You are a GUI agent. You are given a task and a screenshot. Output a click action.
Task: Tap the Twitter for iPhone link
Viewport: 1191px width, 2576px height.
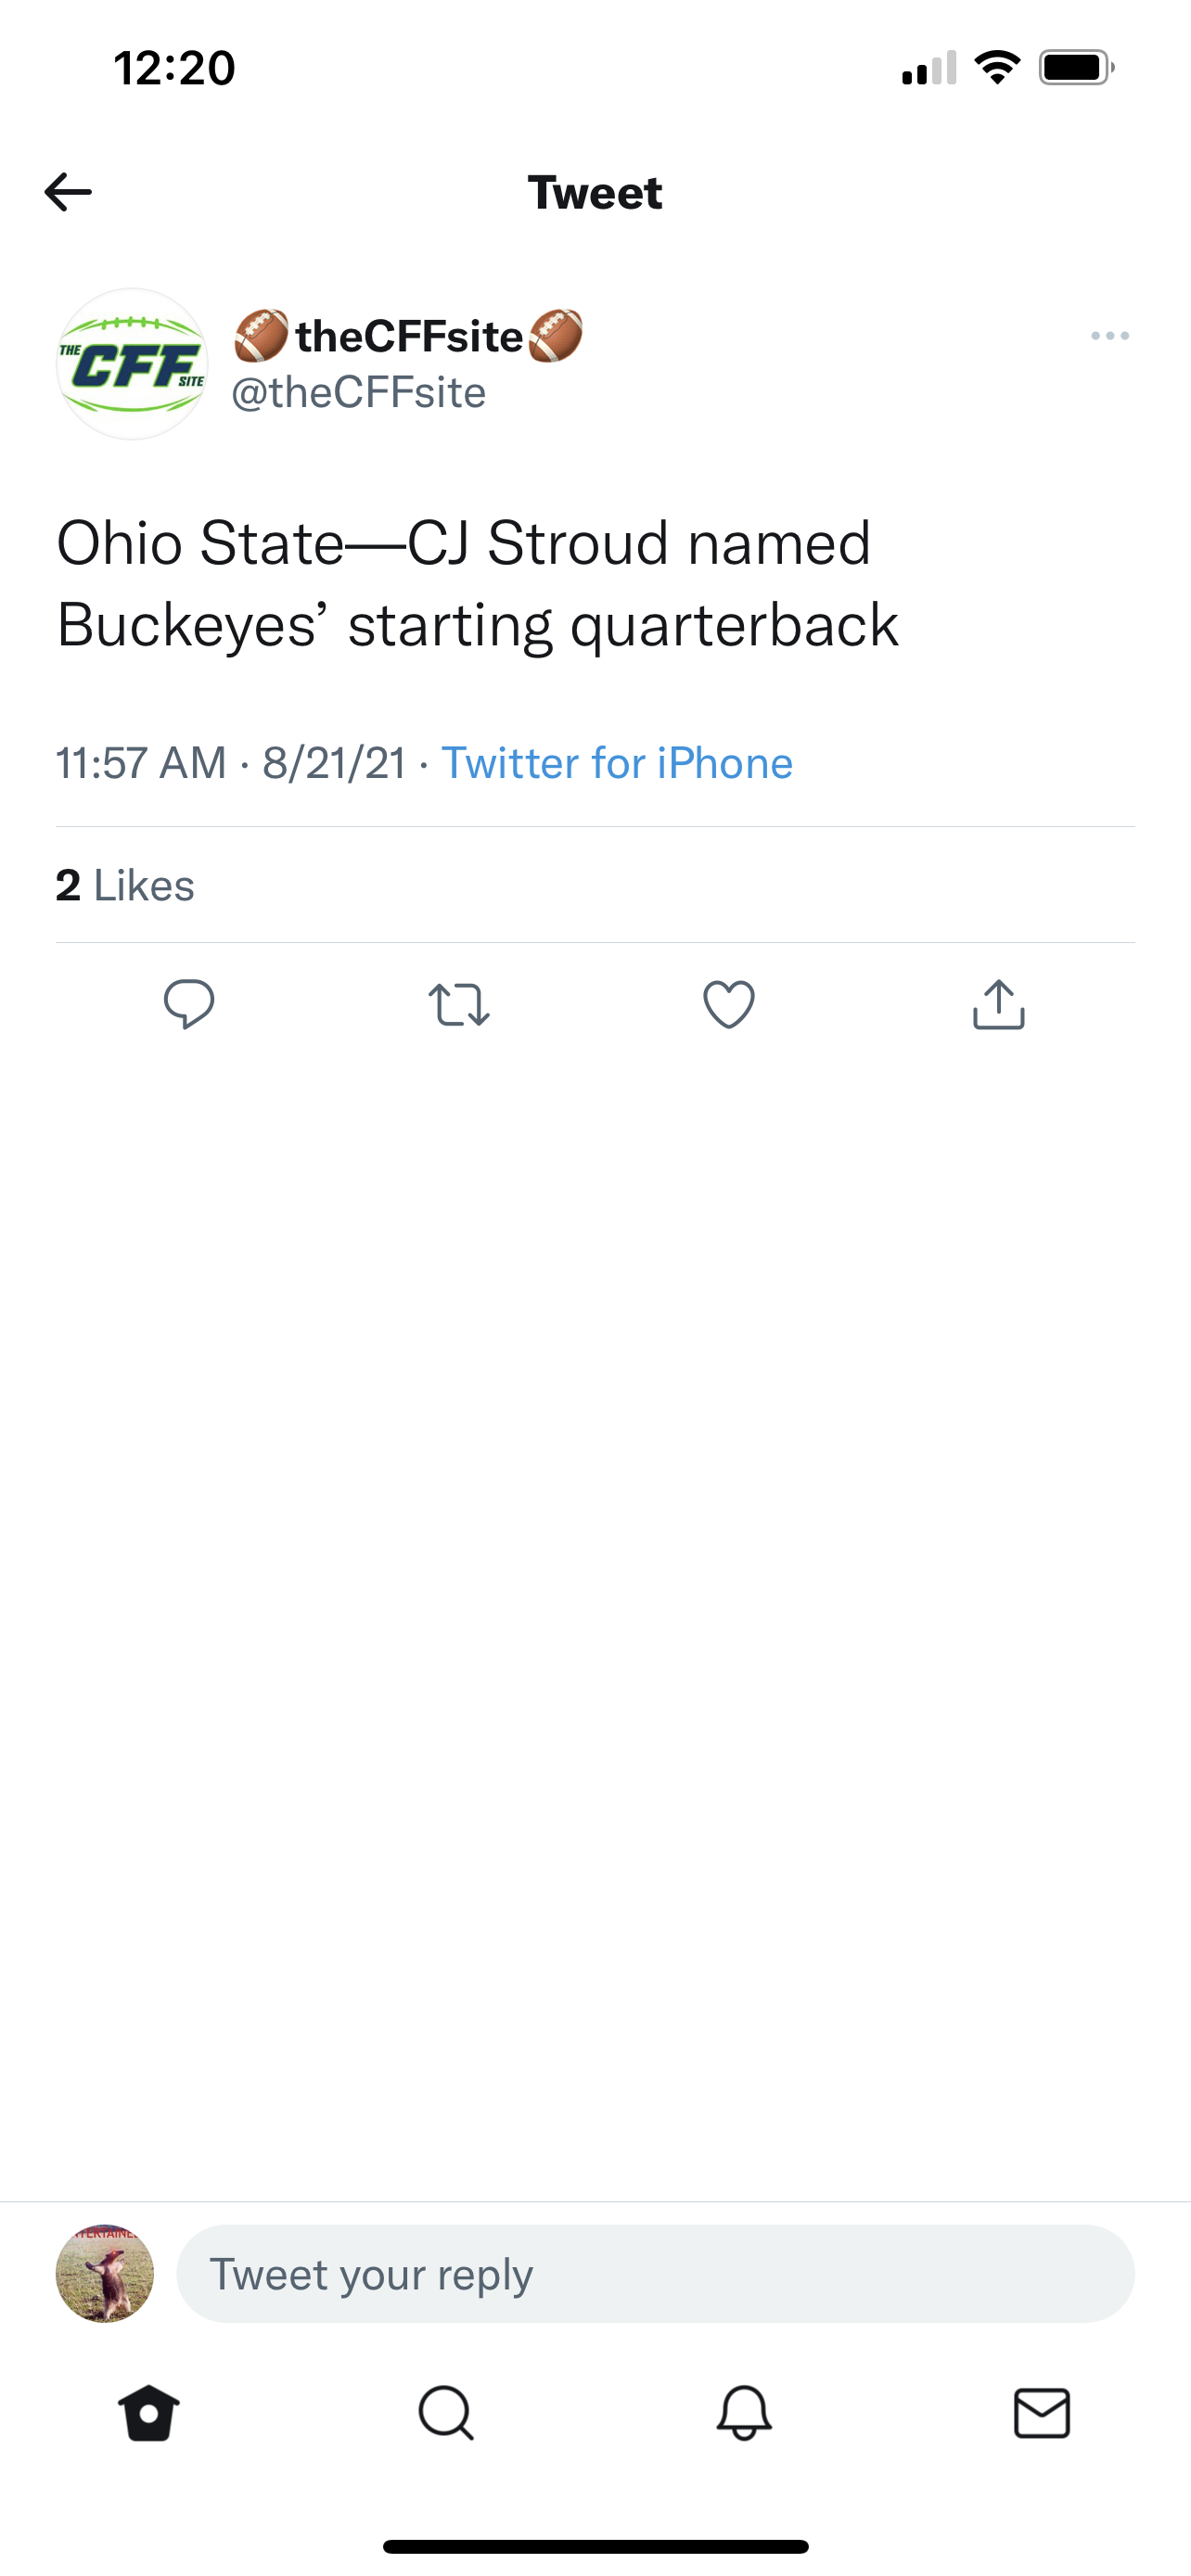click(x=617, y=763)
